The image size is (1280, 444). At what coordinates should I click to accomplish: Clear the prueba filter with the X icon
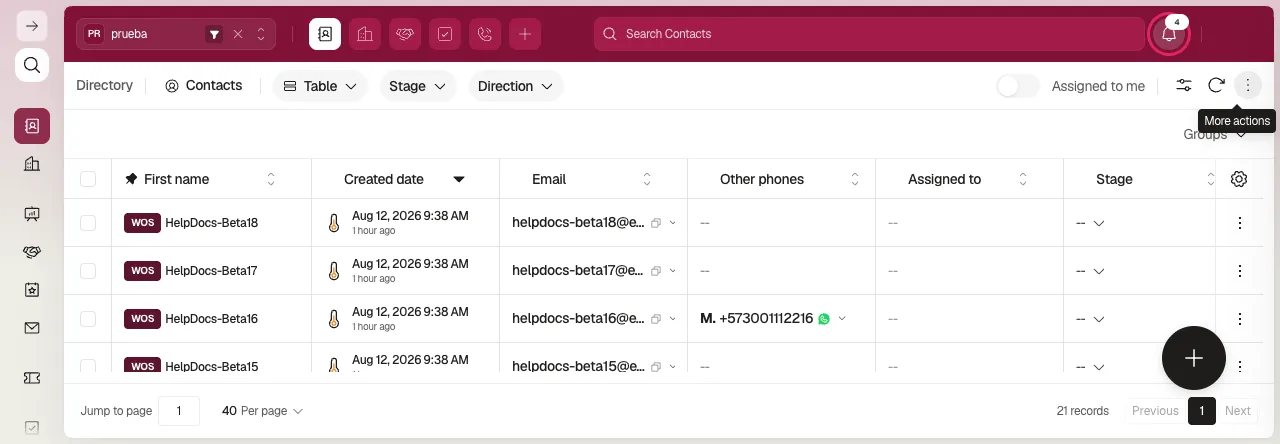[238, 34]
